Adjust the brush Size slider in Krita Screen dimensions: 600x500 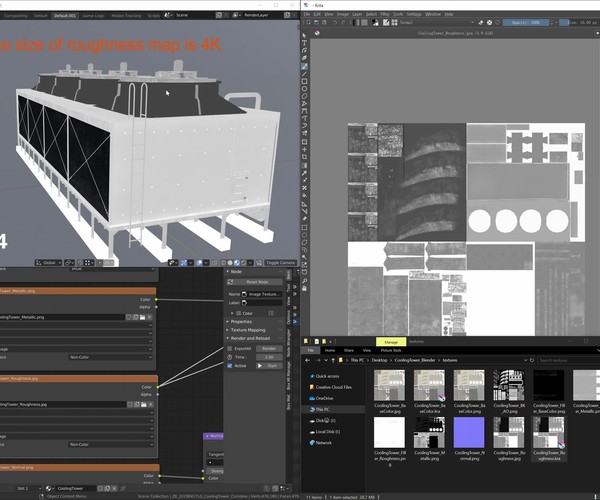point(580,23)
